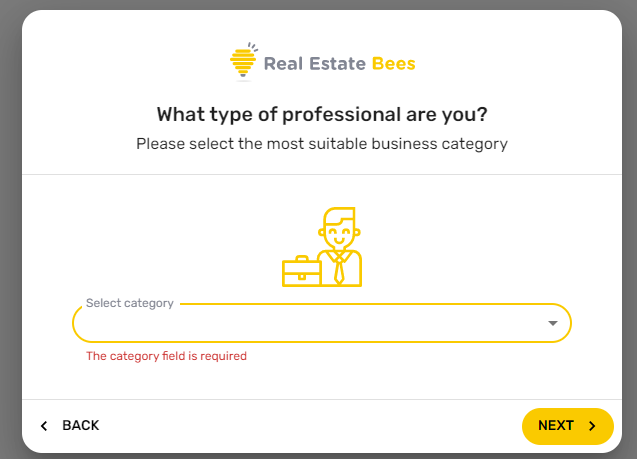Click 'The category field is required' error

pos(166,356)
